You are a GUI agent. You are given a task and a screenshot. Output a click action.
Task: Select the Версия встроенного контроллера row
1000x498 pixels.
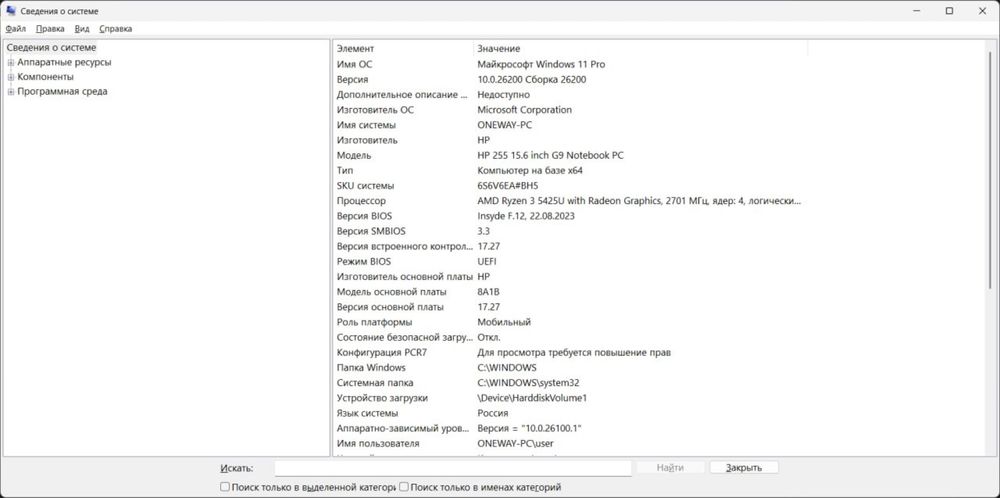pos(569,247)
